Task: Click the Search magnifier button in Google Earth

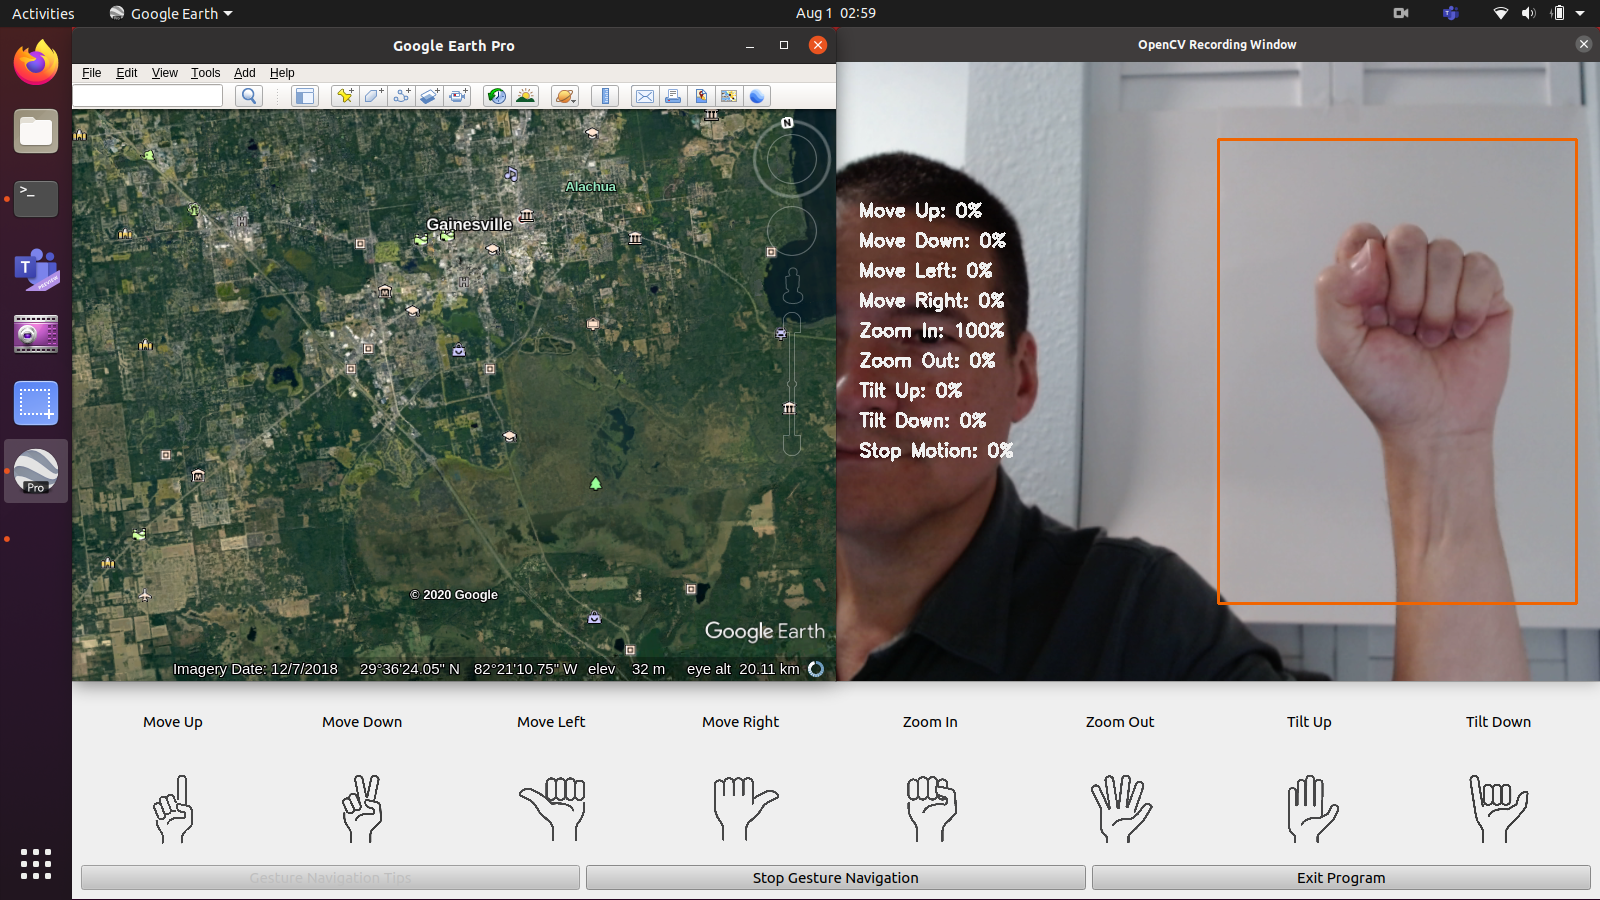Action: pos(249,96)
